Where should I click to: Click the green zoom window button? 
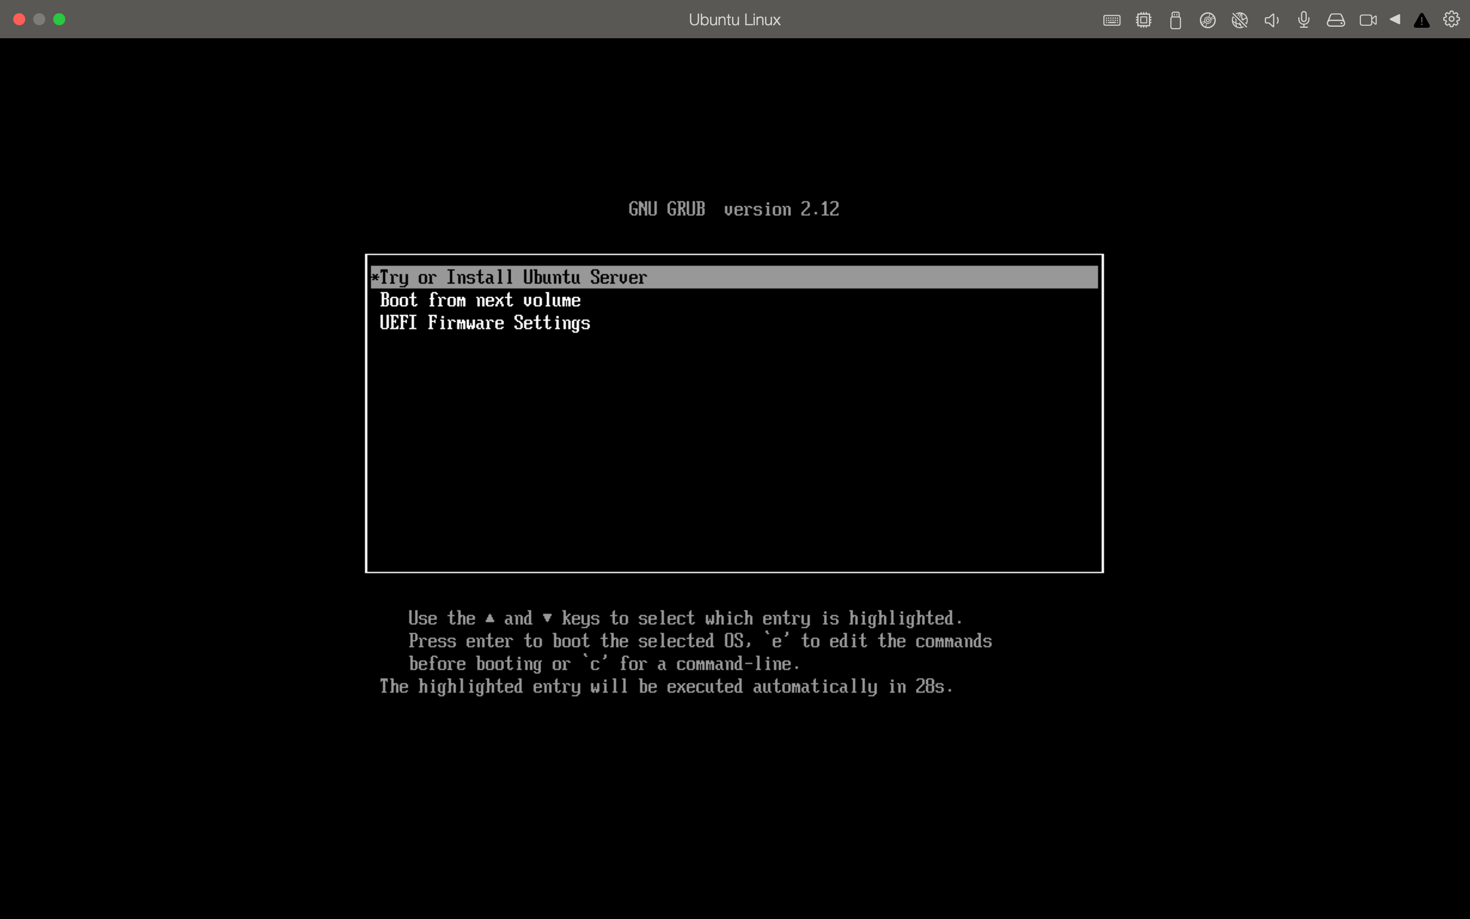pos(59,18)
